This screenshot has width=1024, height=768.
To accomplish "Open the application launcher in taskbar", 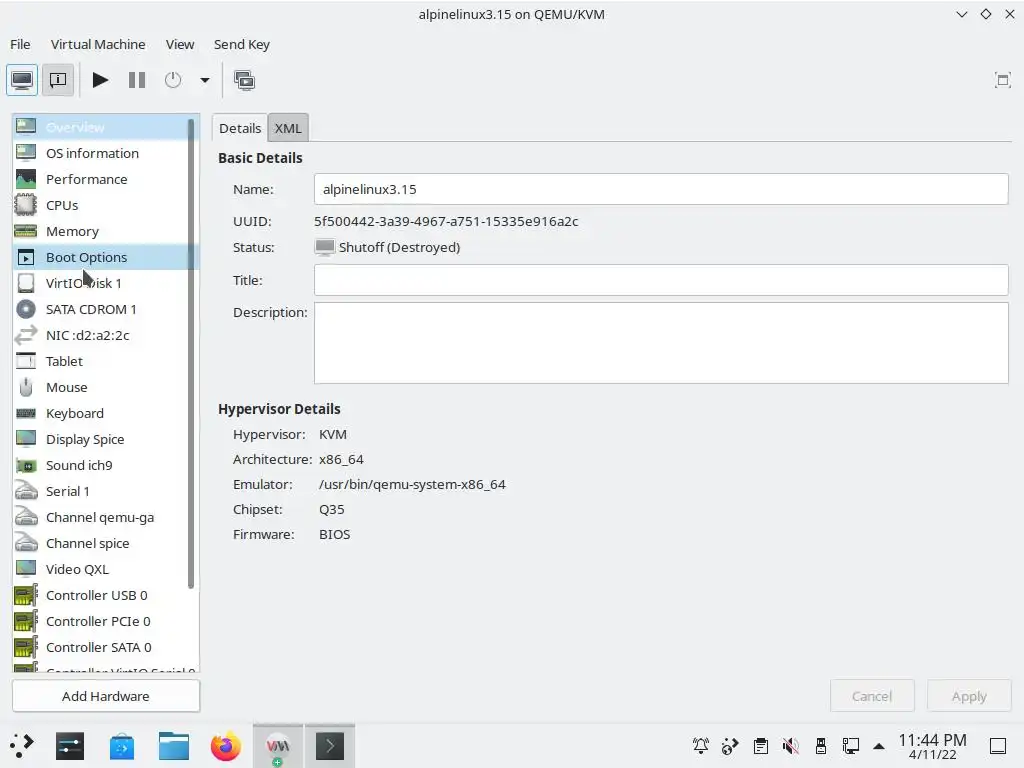I will 22,746.
